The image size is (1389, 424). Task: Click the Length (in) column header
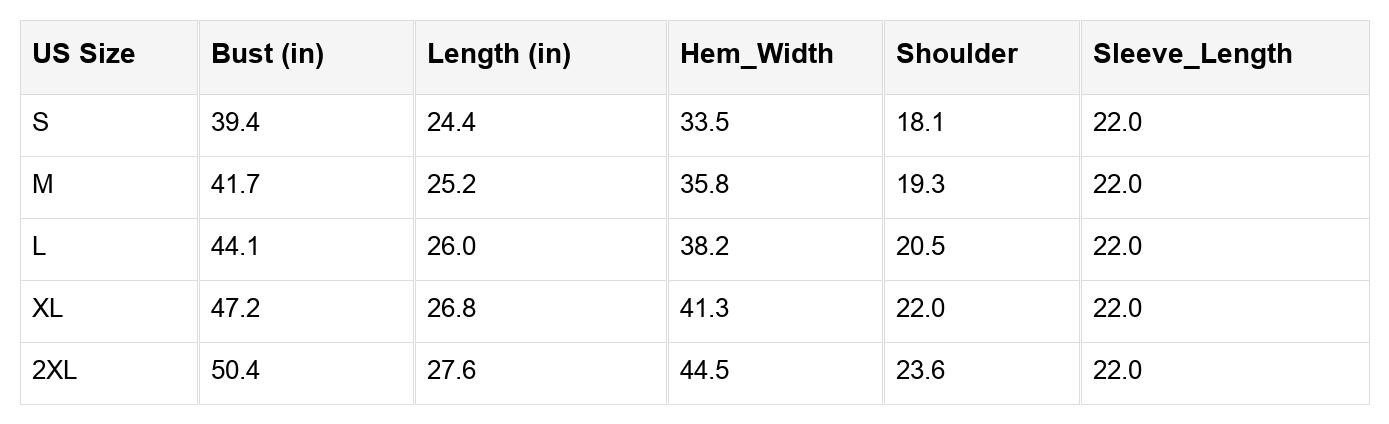(x=498, y=54)
